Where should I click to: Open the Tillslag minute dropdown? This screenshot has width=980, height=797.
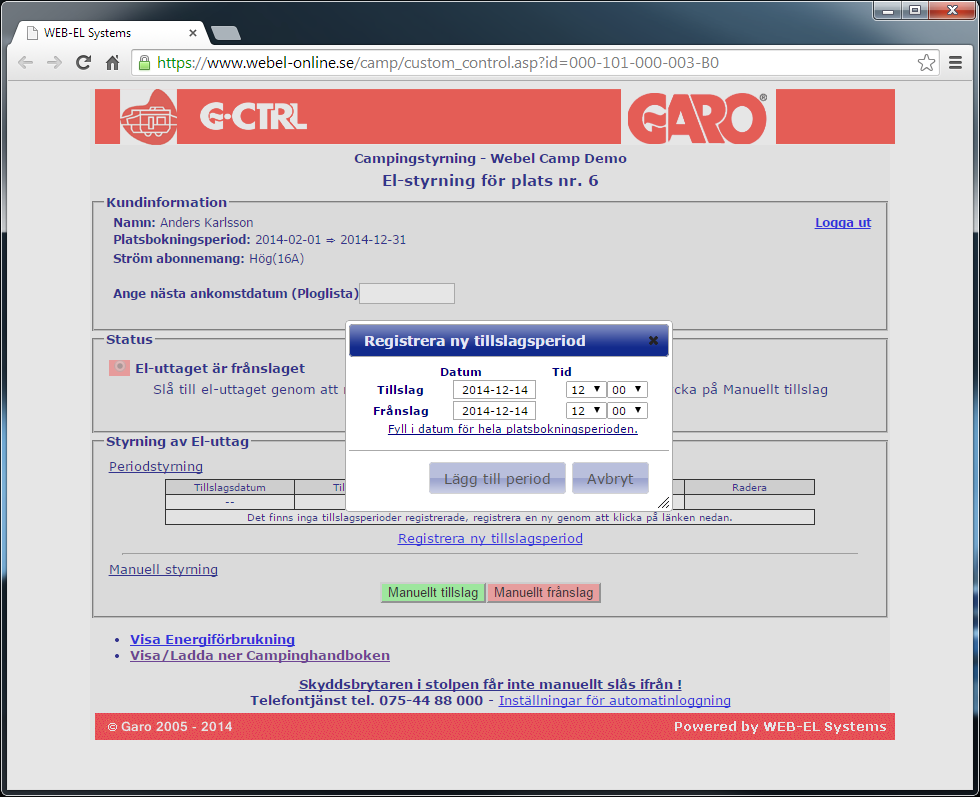[x=627, y=389]
